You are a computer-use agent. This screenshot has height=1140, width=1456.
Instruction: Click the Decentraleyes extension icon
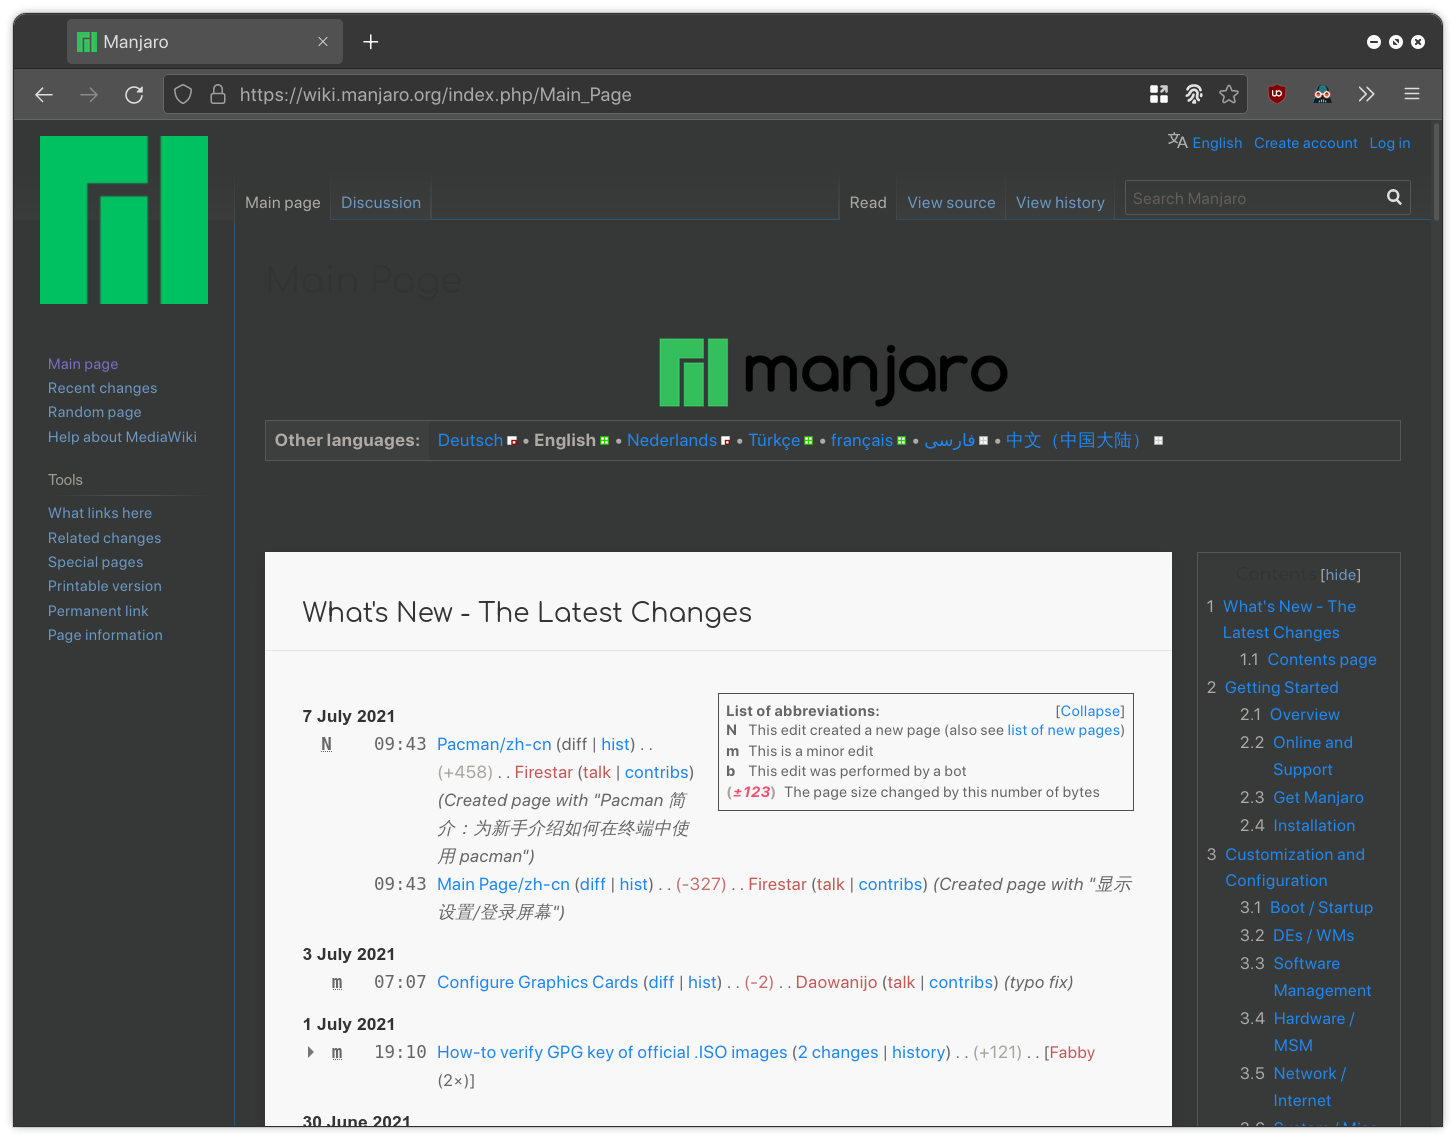point(1322,94)
